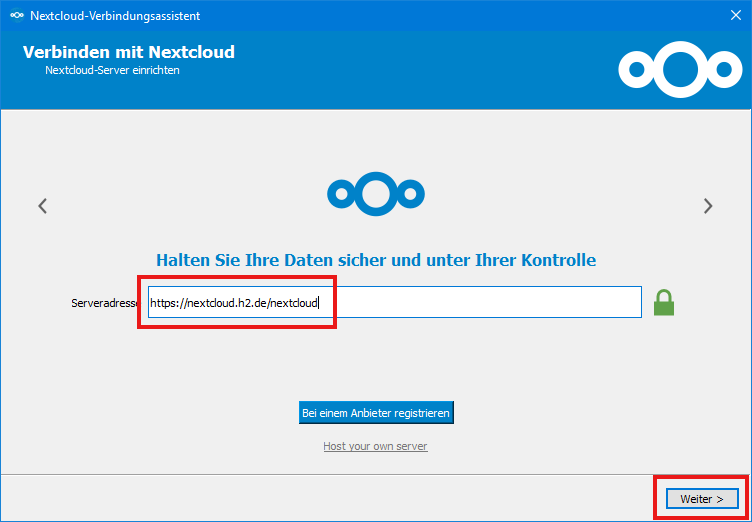This screenshot has height=522, width=752.
Task: Click the Verbinden mit Nextcloud heading
Action: (x=129, y=52)
